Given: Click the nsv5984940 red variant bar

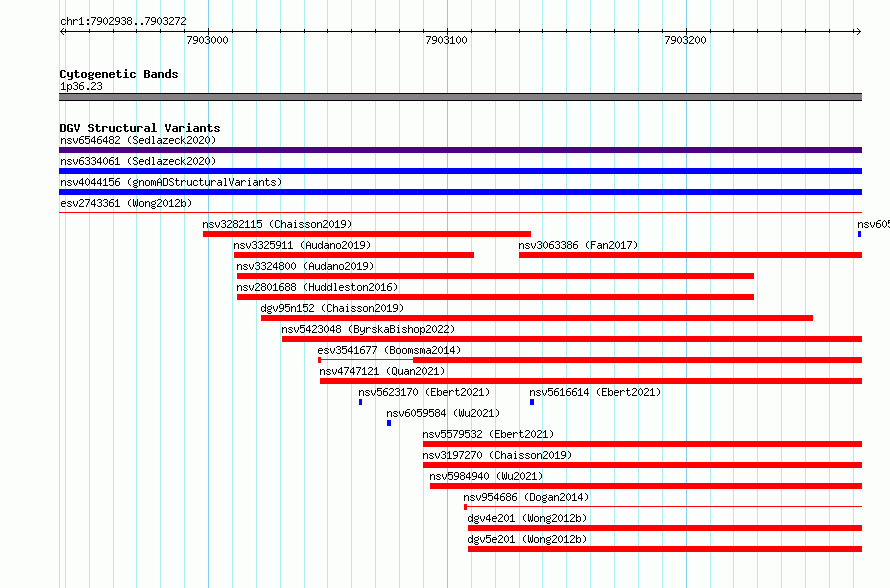Looking at the screenshot, I should pos(646,486).
